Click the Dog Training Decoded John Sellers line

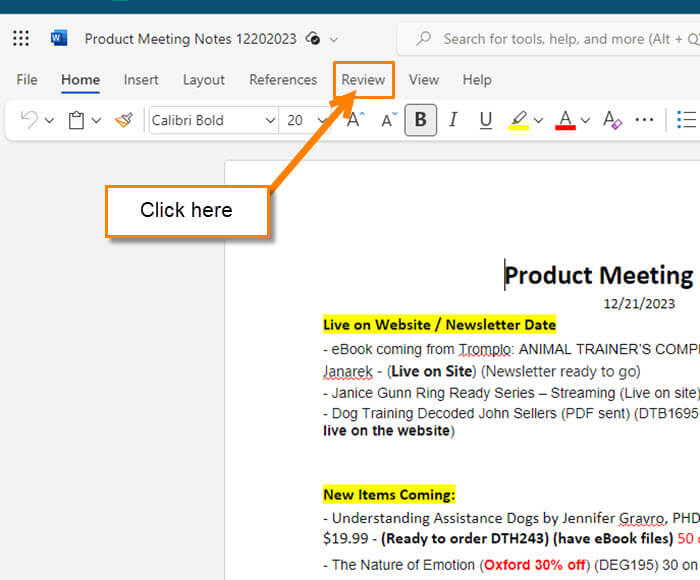click(x=511, y=413)
